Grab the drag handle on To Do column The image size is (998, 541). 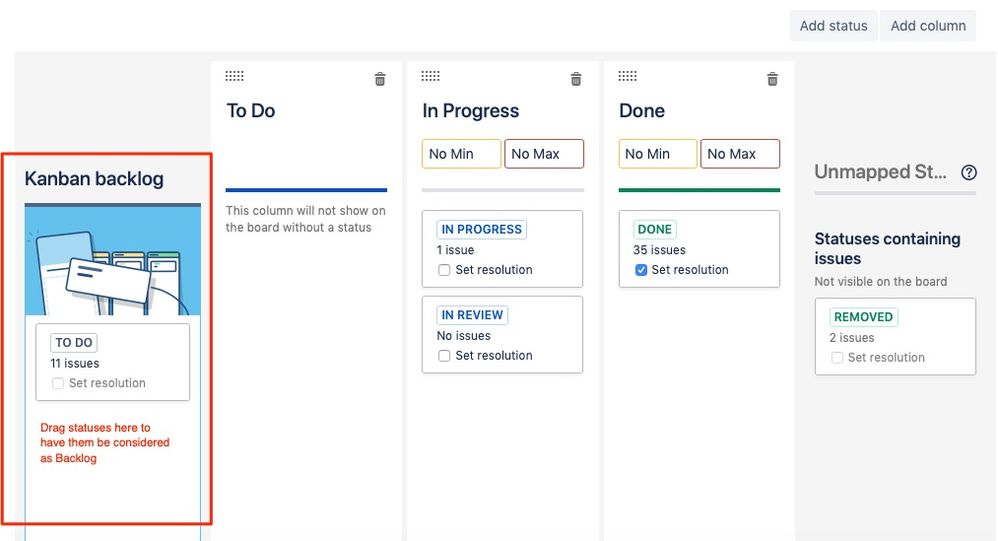(x=234, y=76)
